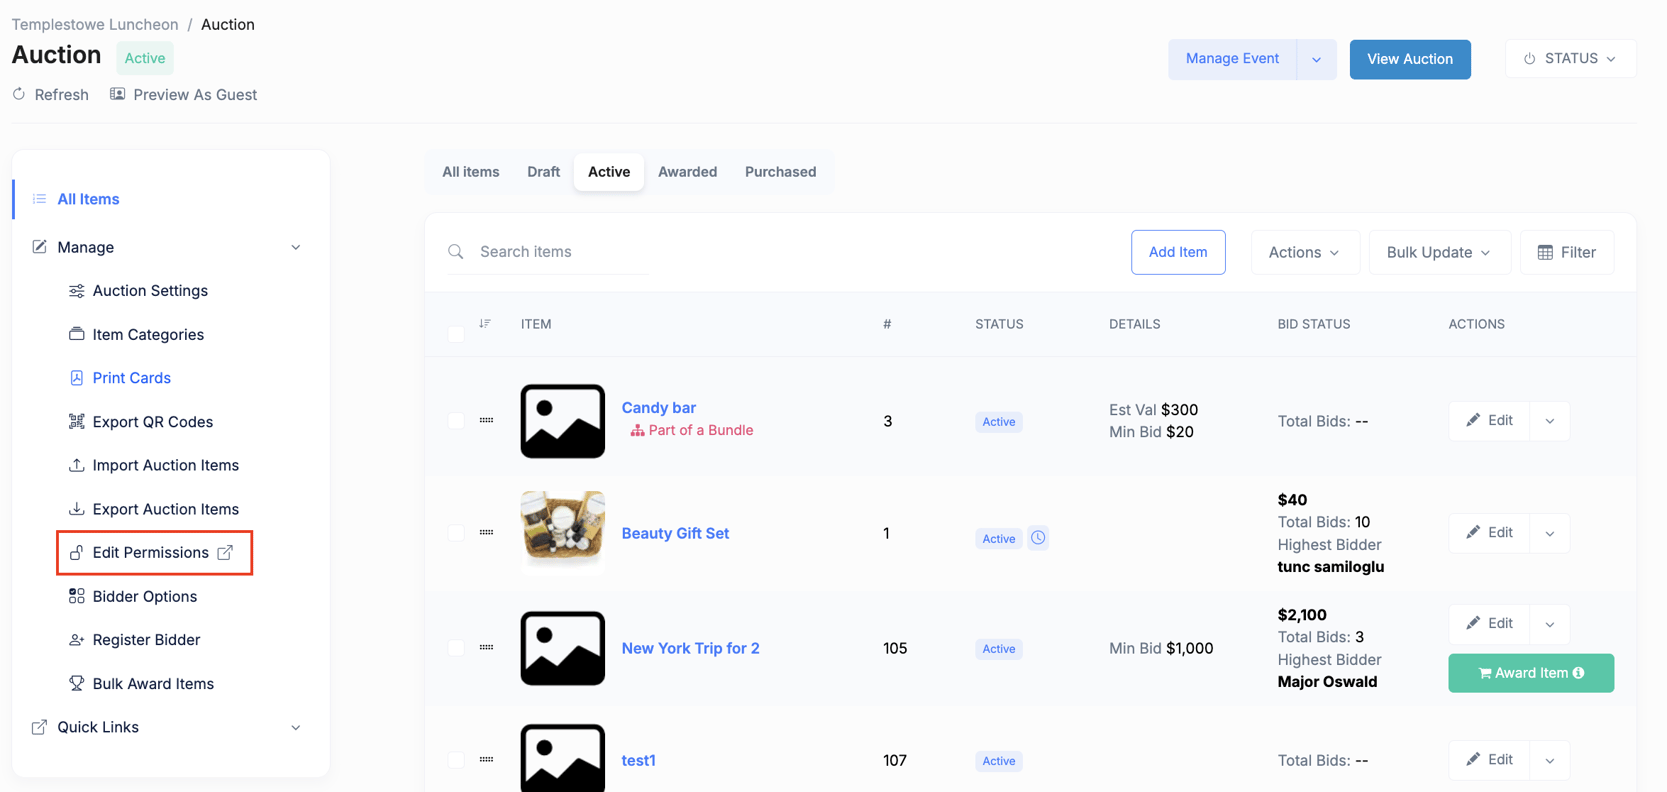Check the Beauty Gift Set row checkbox
Image resolution: width=1667 pixels, height=792 pixels.
point(456,533)
